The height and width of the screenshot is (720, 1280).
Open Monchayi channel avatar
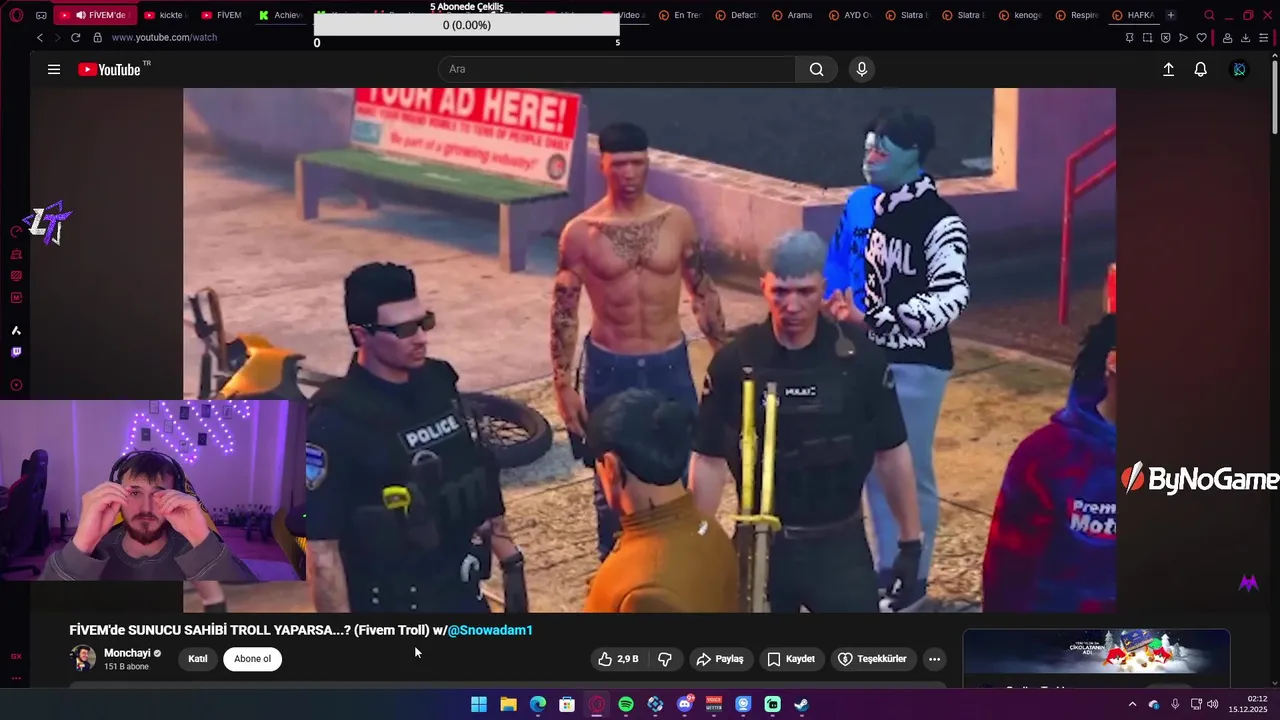point(82,658)
